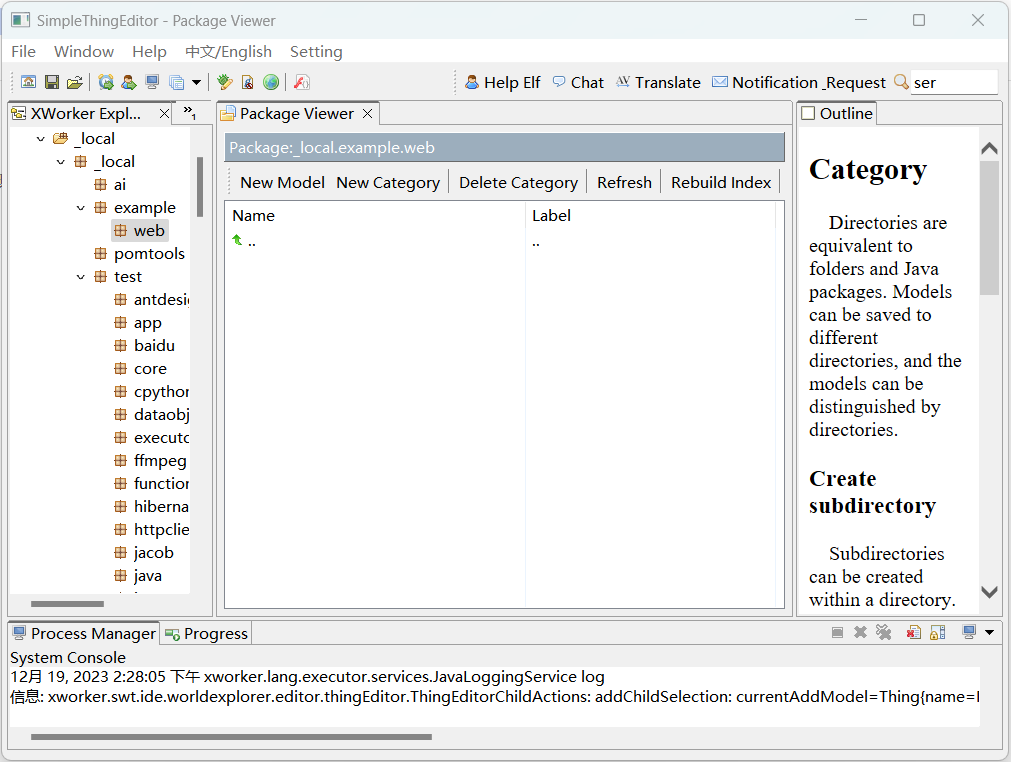Click the Save (floppy disk) toolbar icon
The height and width of the screenshot is (762, 1011).
[51, 82]
